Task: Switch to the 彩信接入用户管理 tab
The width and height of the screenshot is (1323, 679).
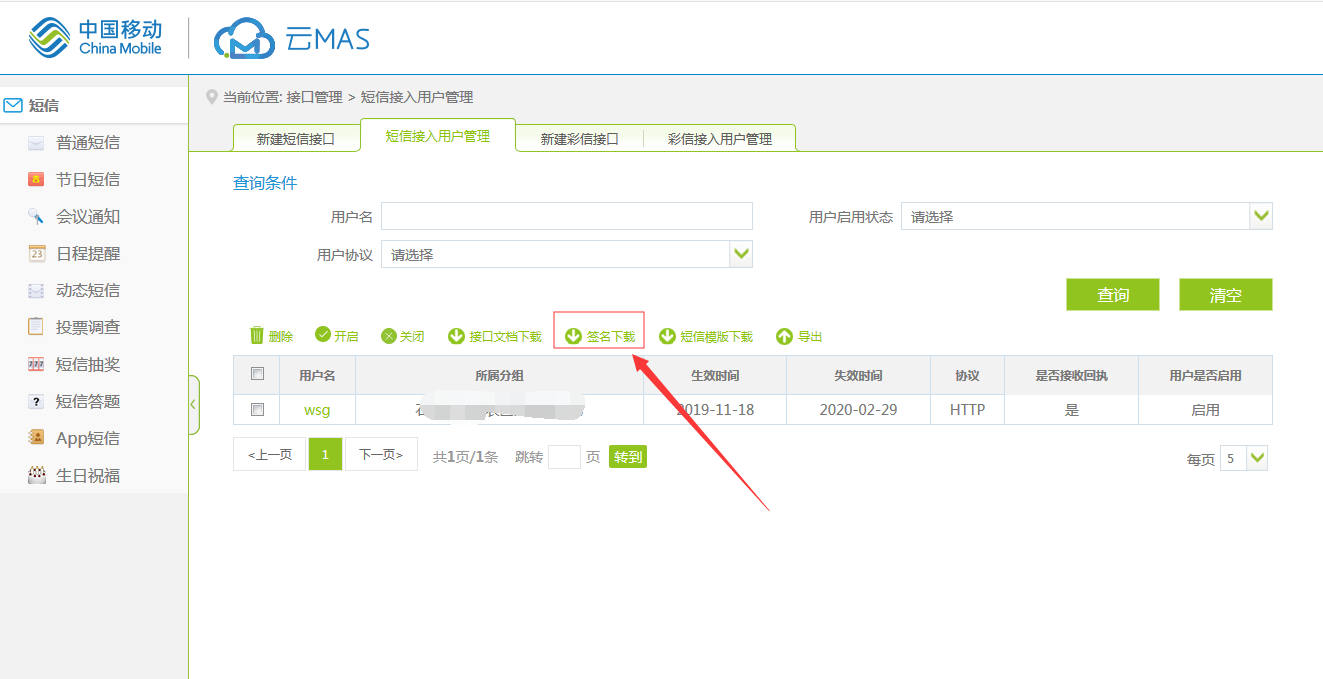Action: pyautogui.click(x=719, y=139)
